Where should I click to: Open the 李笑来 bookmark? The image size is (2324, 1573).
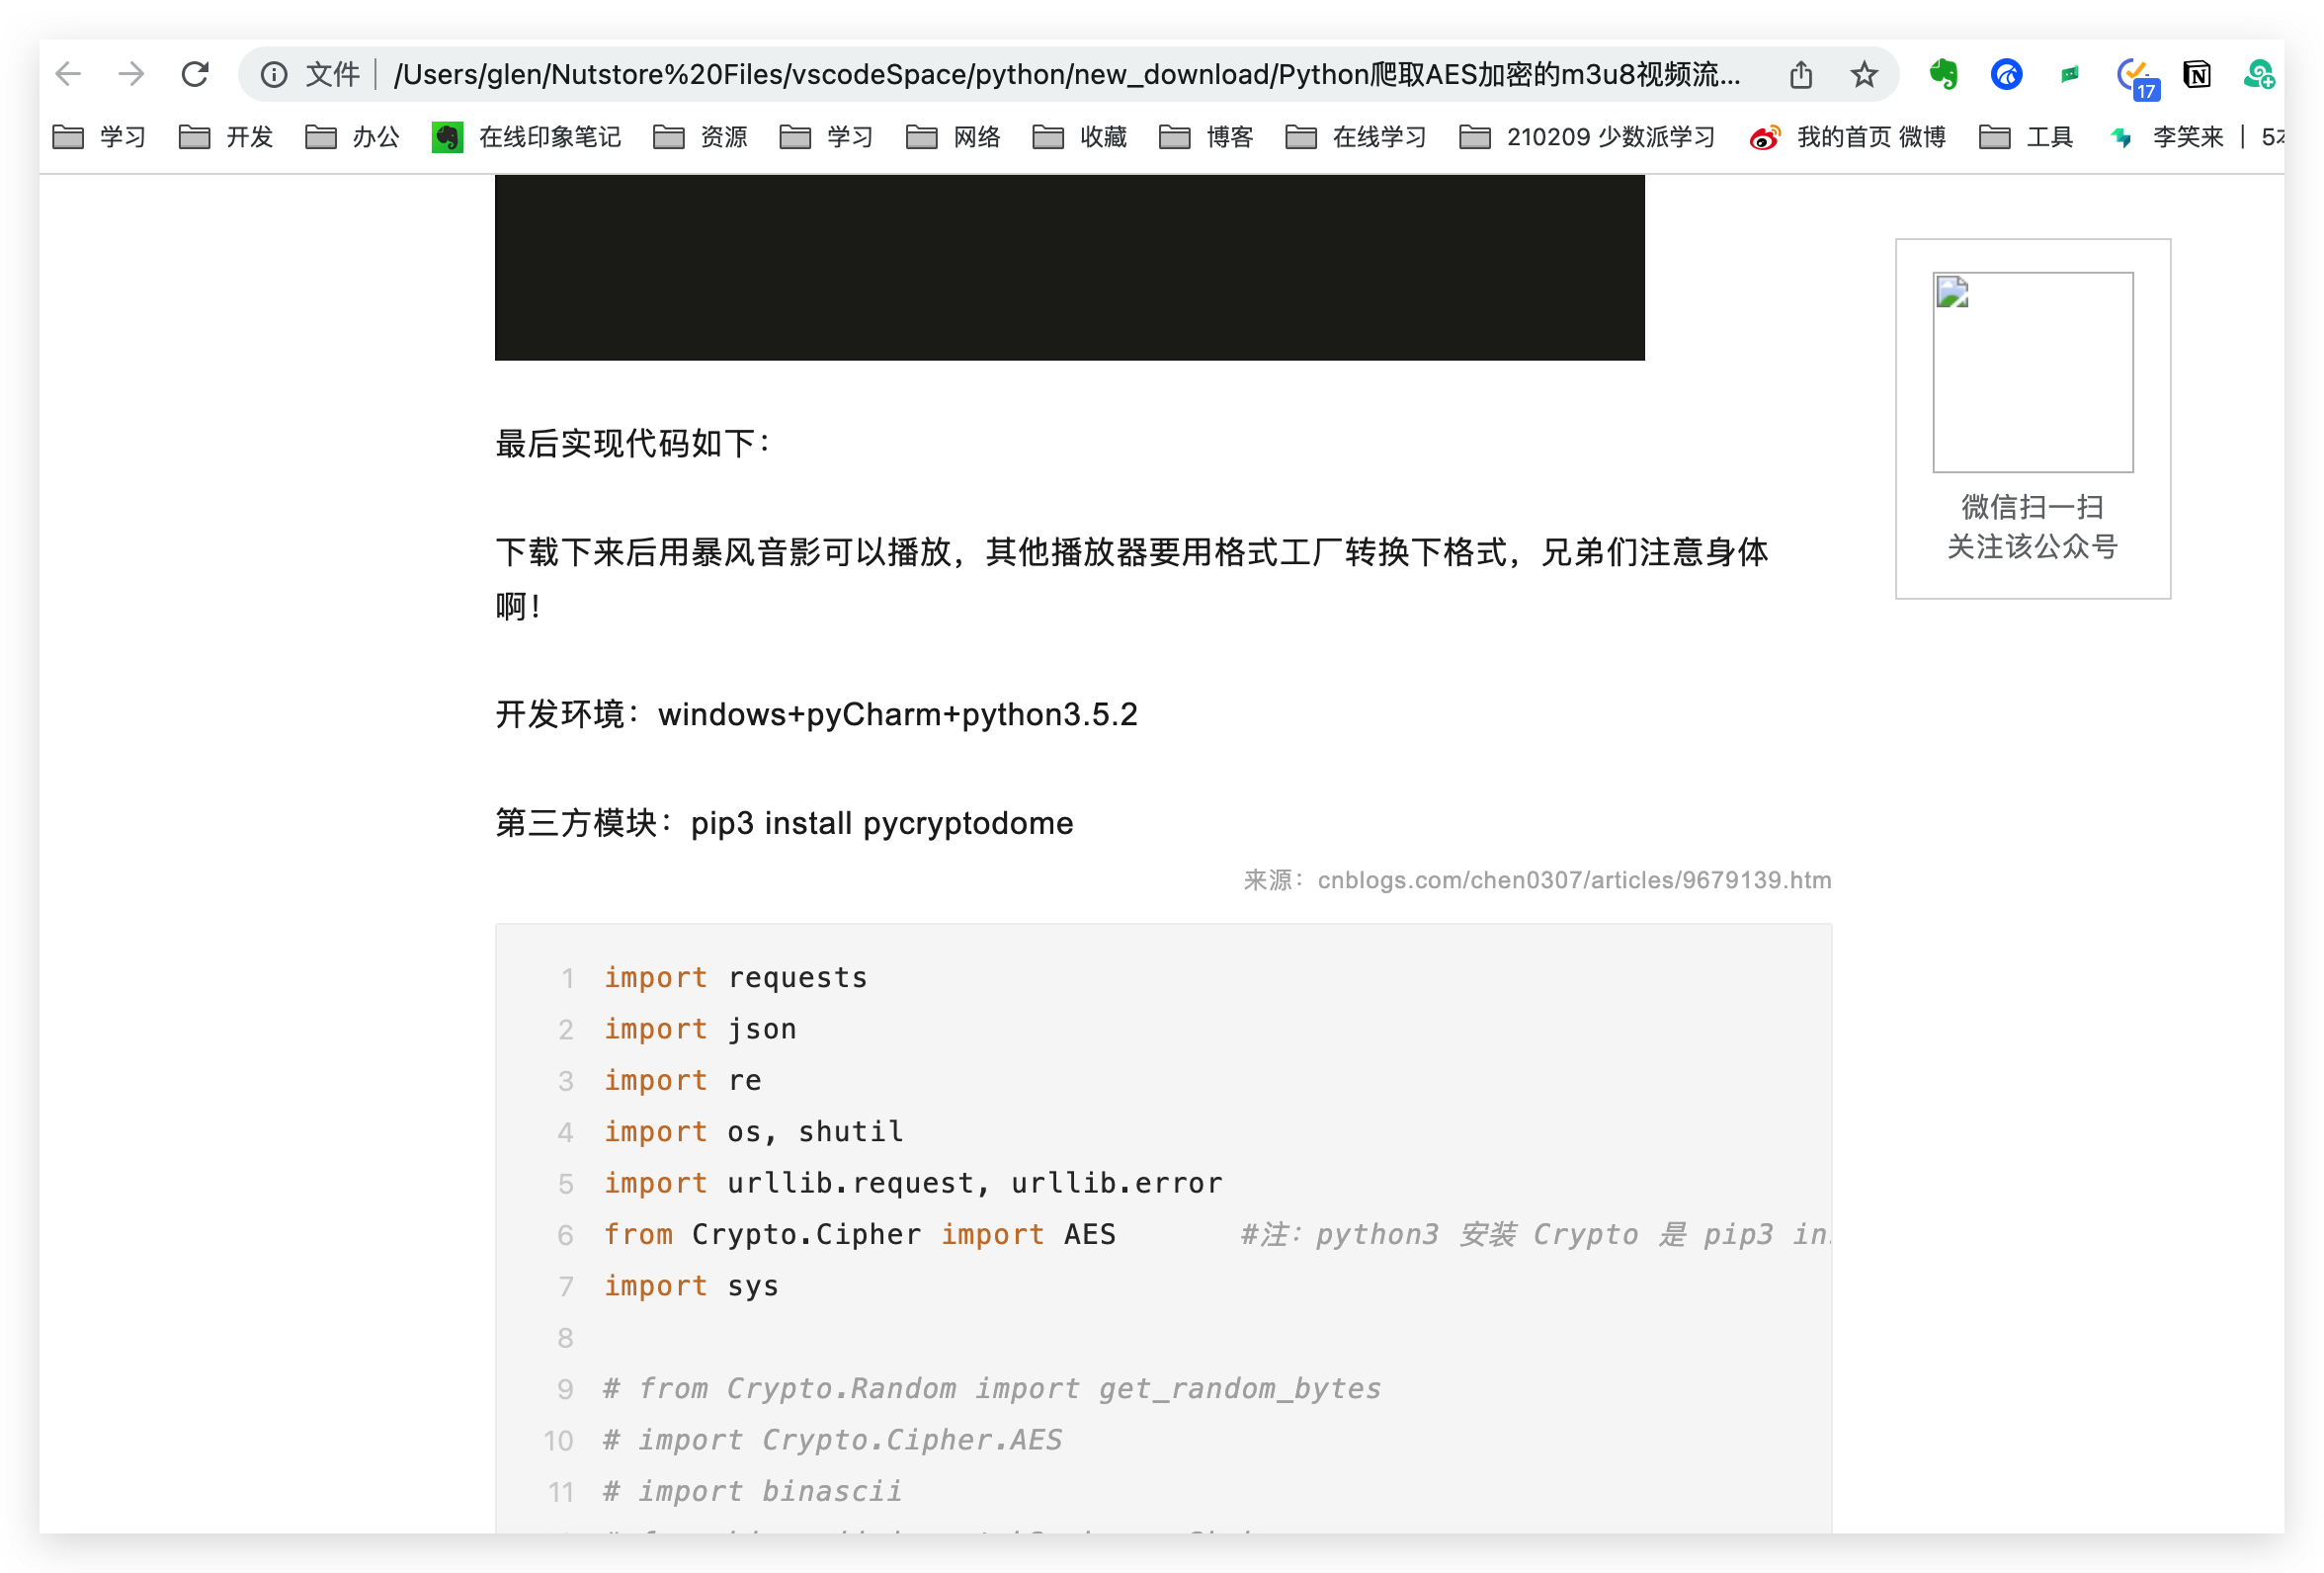point(2168,137)
